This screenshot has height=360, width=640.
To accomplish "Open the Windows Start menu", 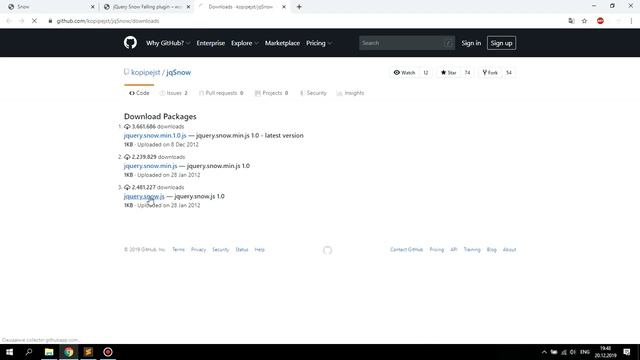I will pos(9,352).
